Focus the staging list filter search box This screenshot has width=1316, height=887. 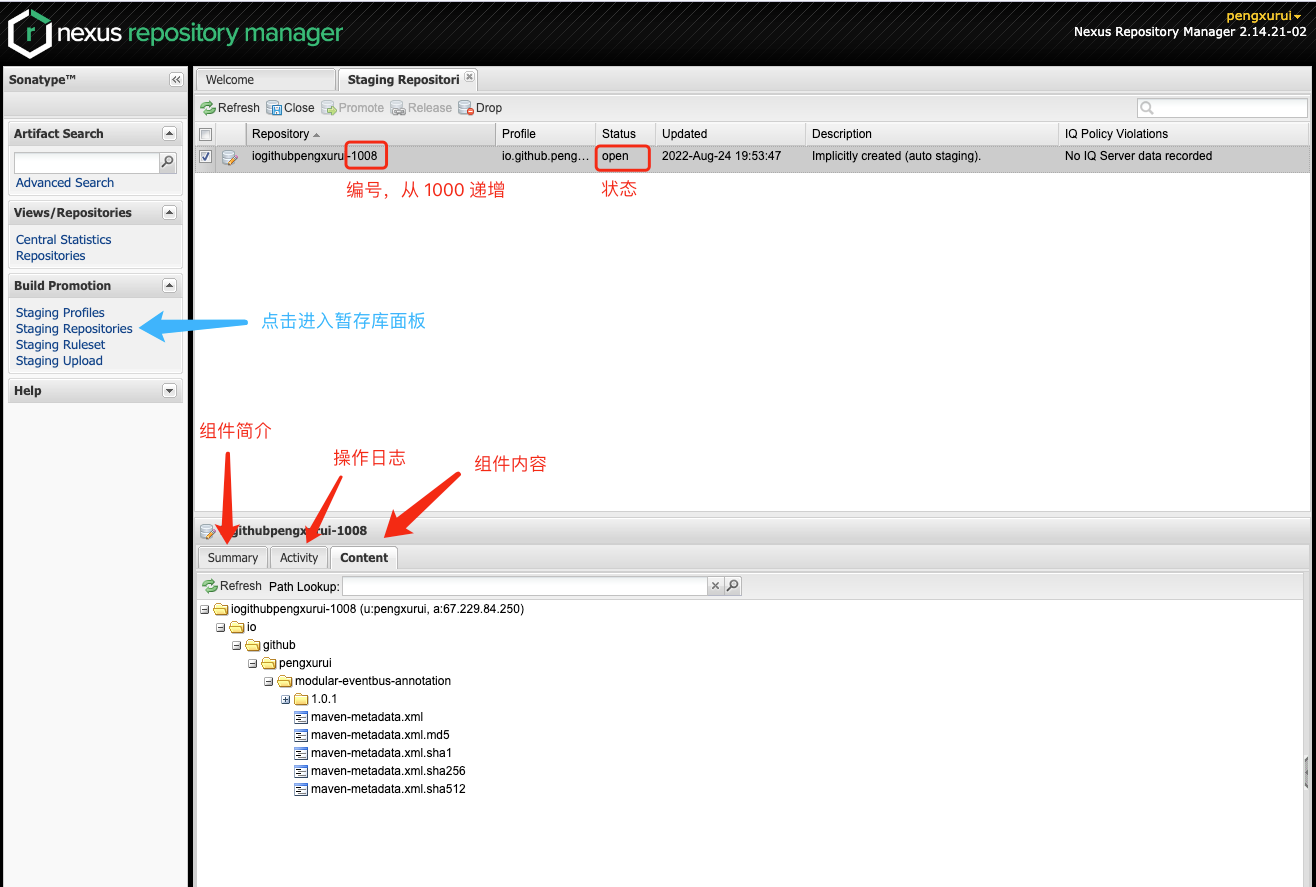[x=1222, y=108]
